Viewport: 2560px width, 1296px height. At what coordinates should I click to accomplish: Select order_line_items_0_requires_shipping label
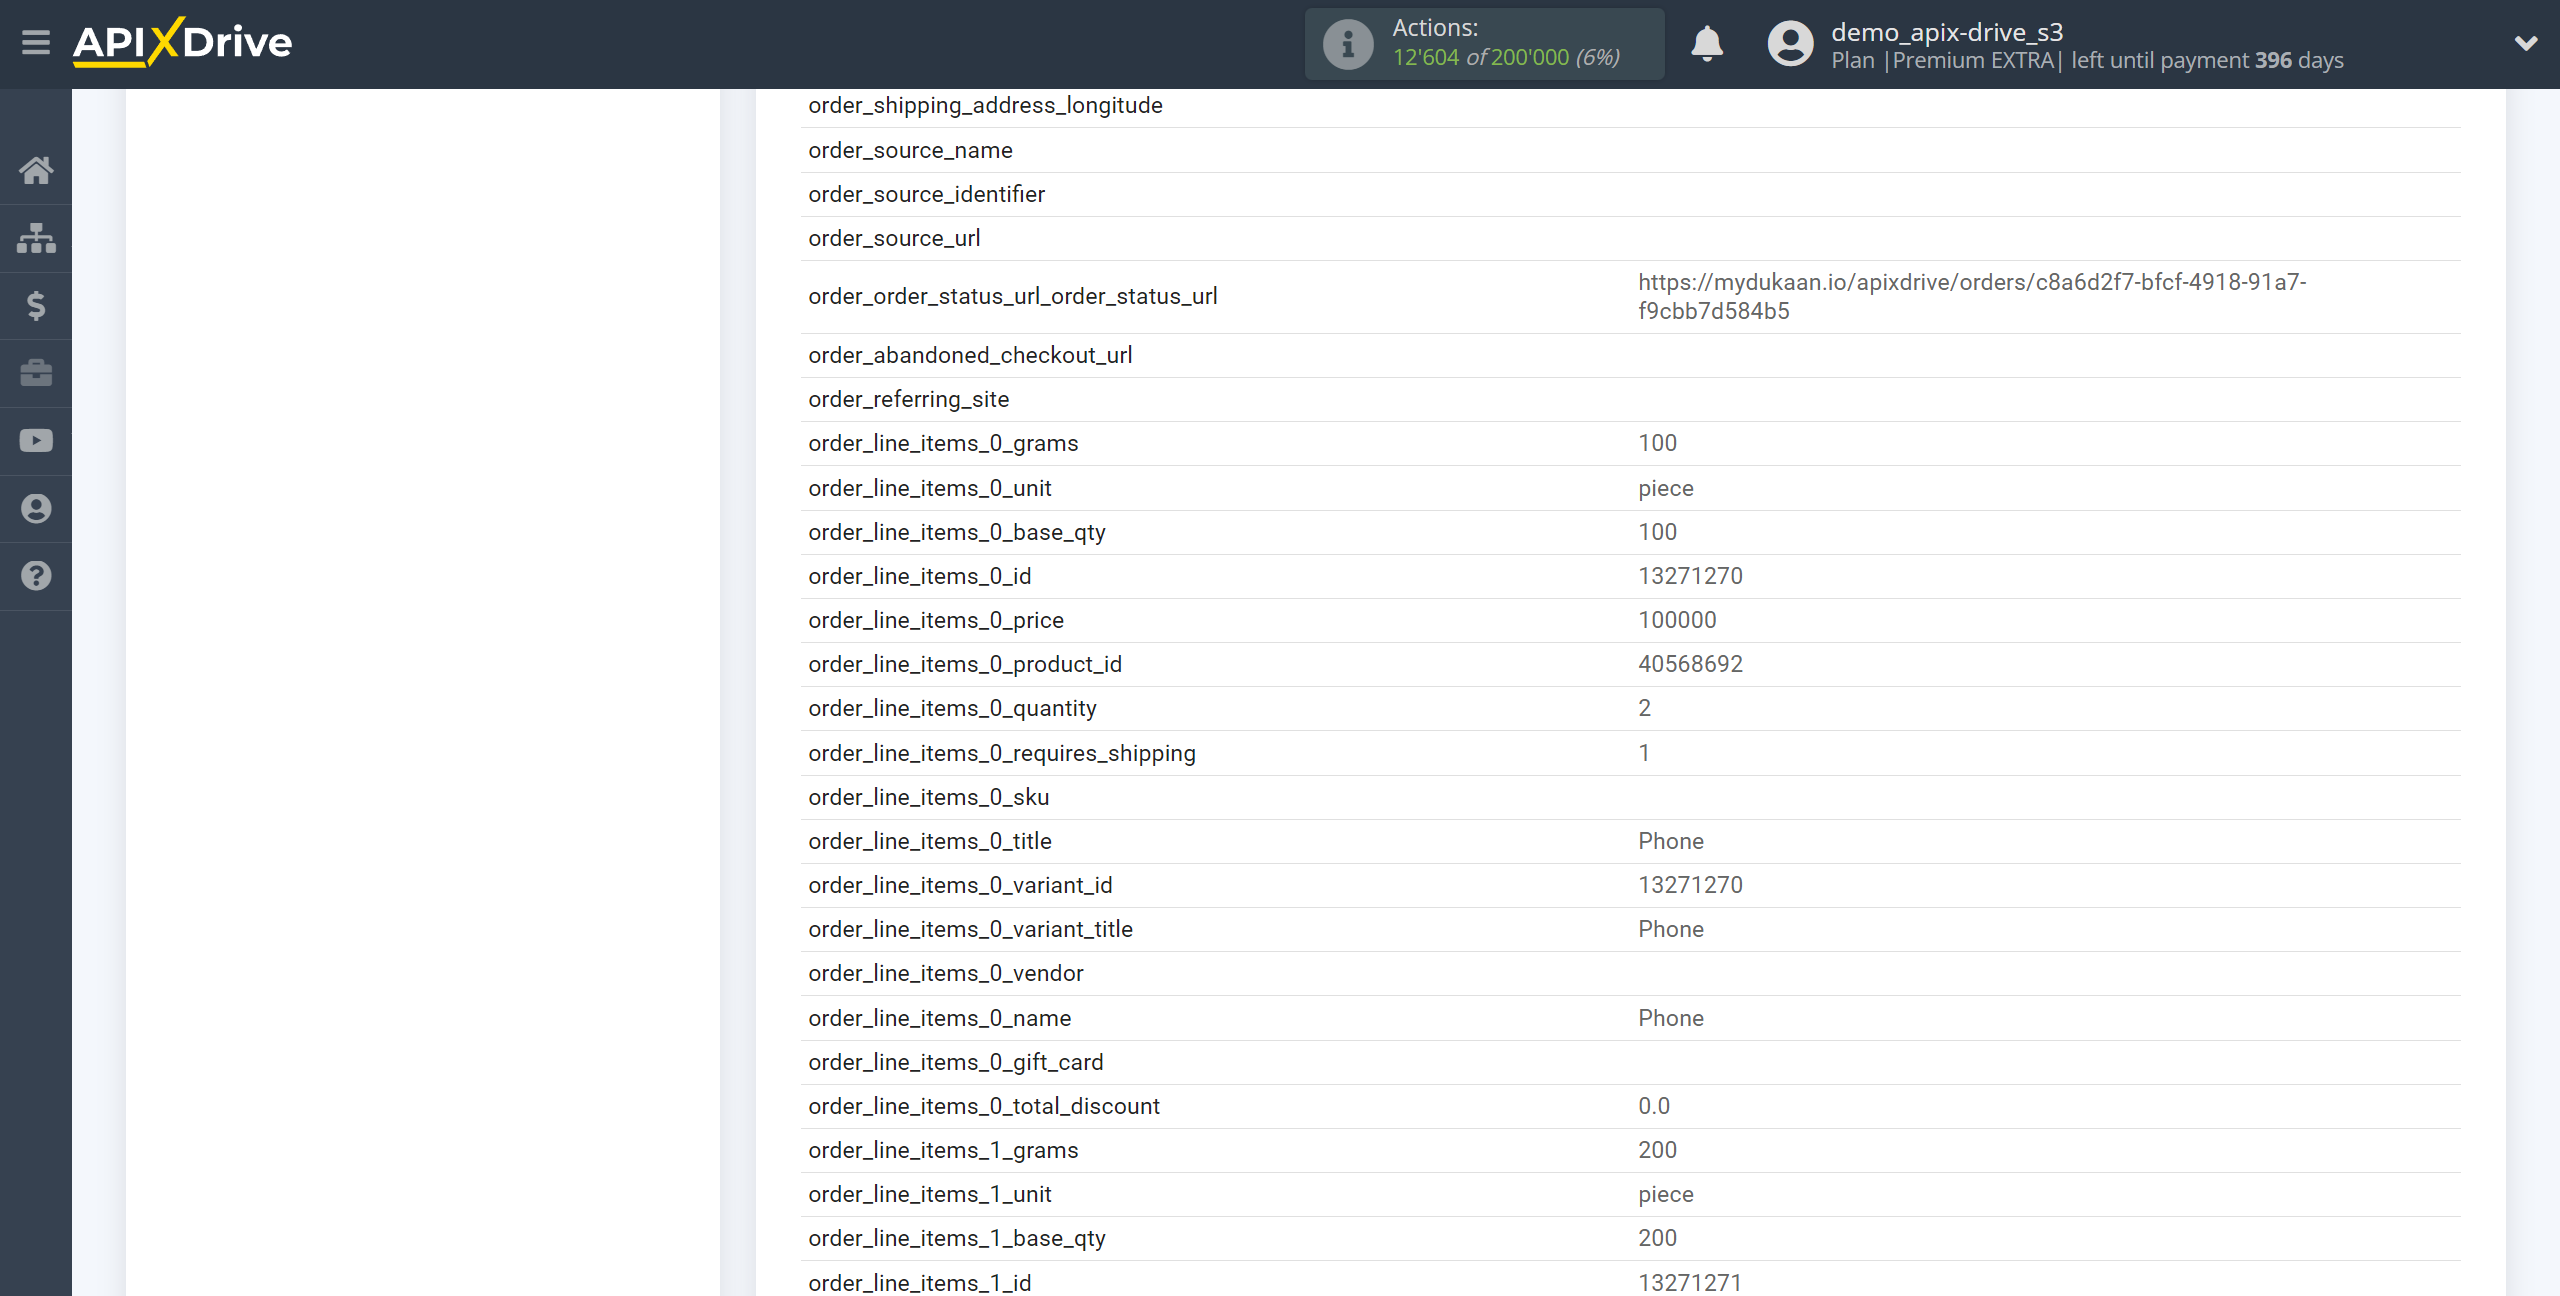coord(1001,753)
